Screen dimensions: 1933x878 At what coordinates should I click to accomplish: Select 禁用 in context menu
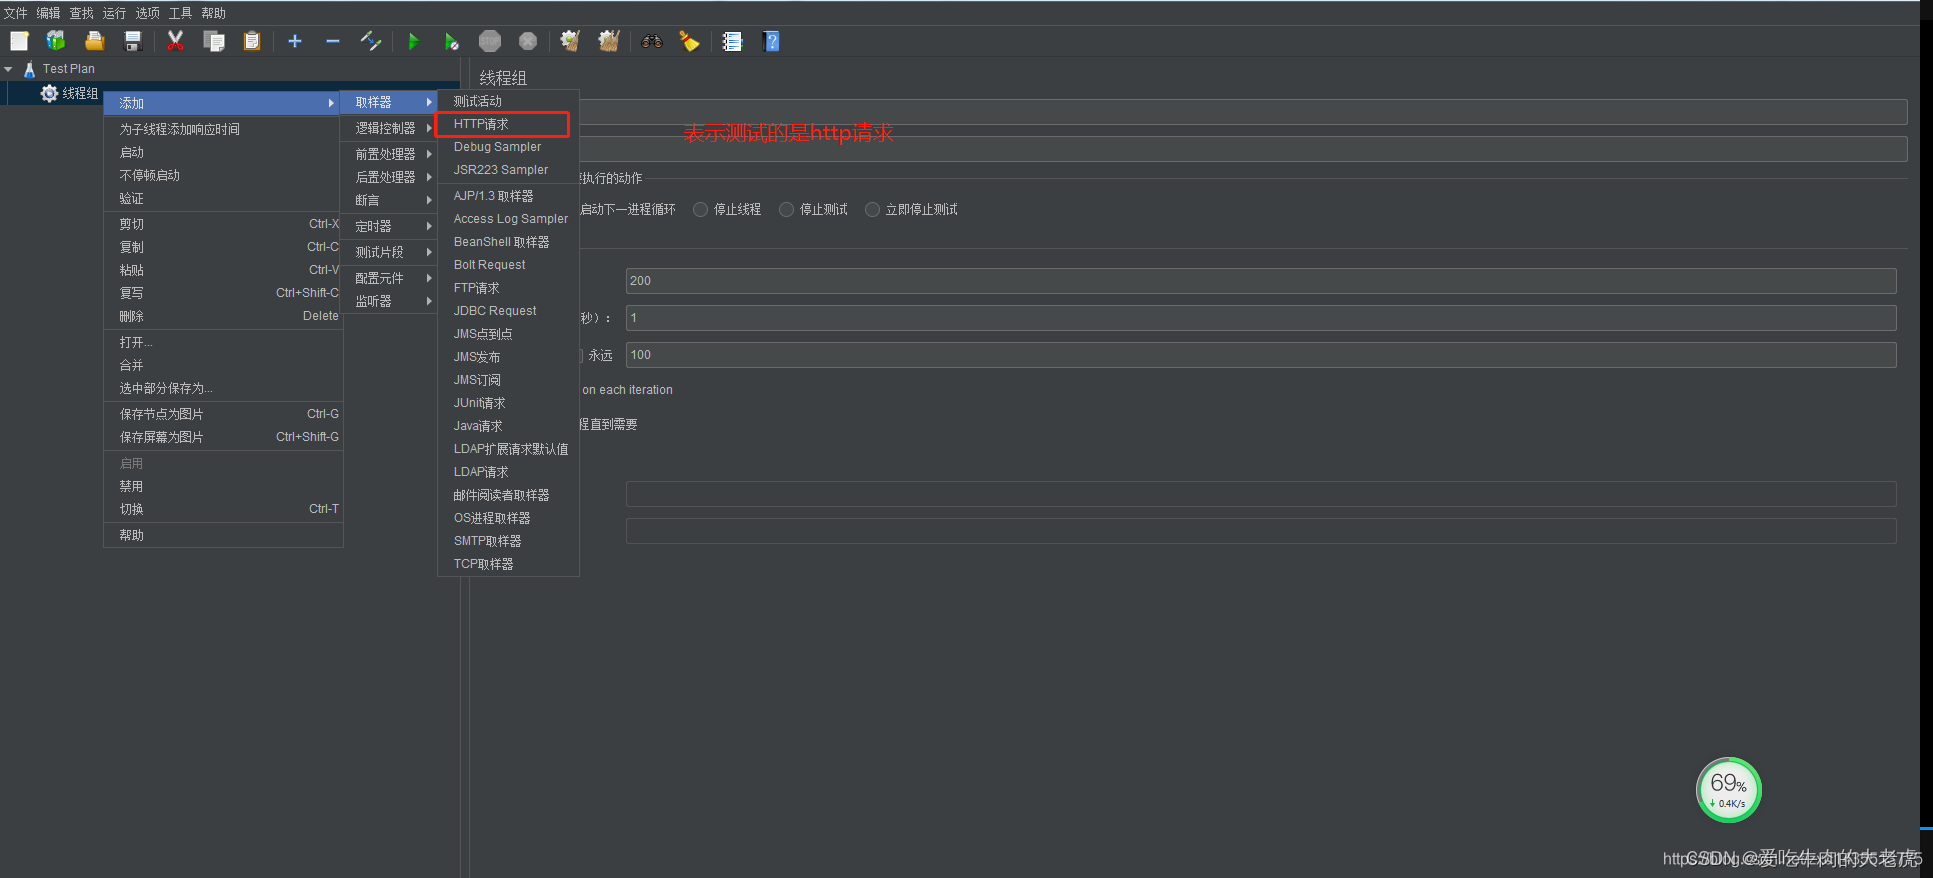click(x=223, y=486)
